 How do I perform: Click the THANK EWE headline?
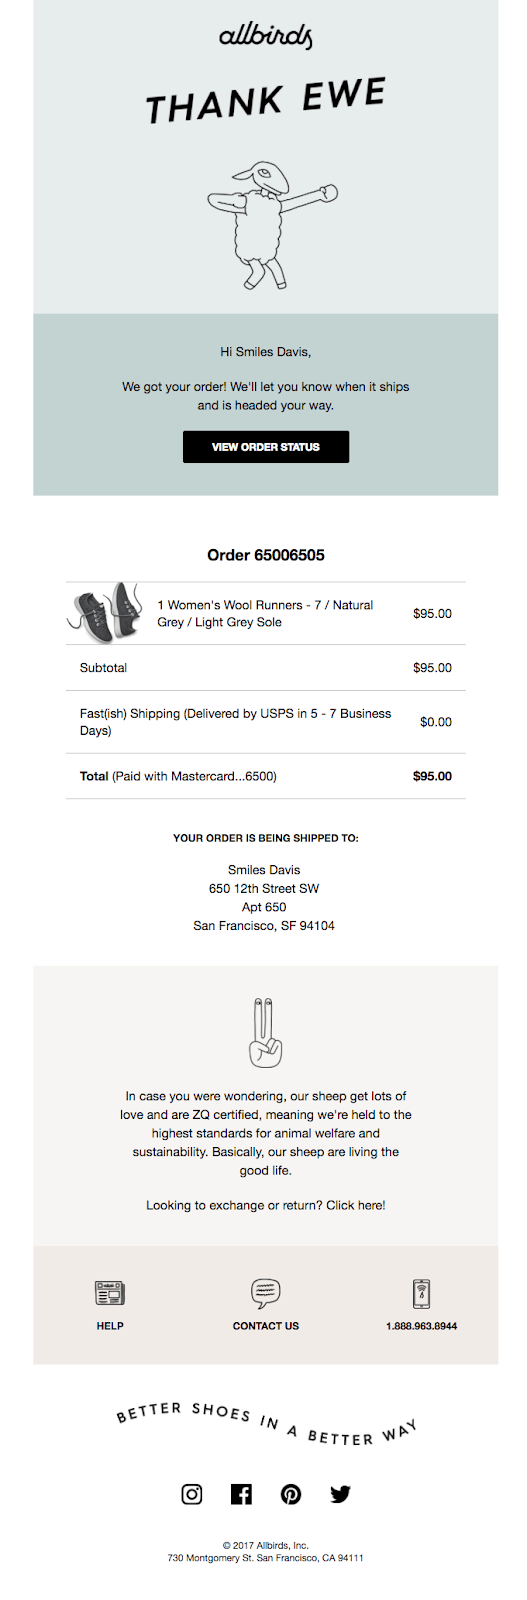pos(266,101)
